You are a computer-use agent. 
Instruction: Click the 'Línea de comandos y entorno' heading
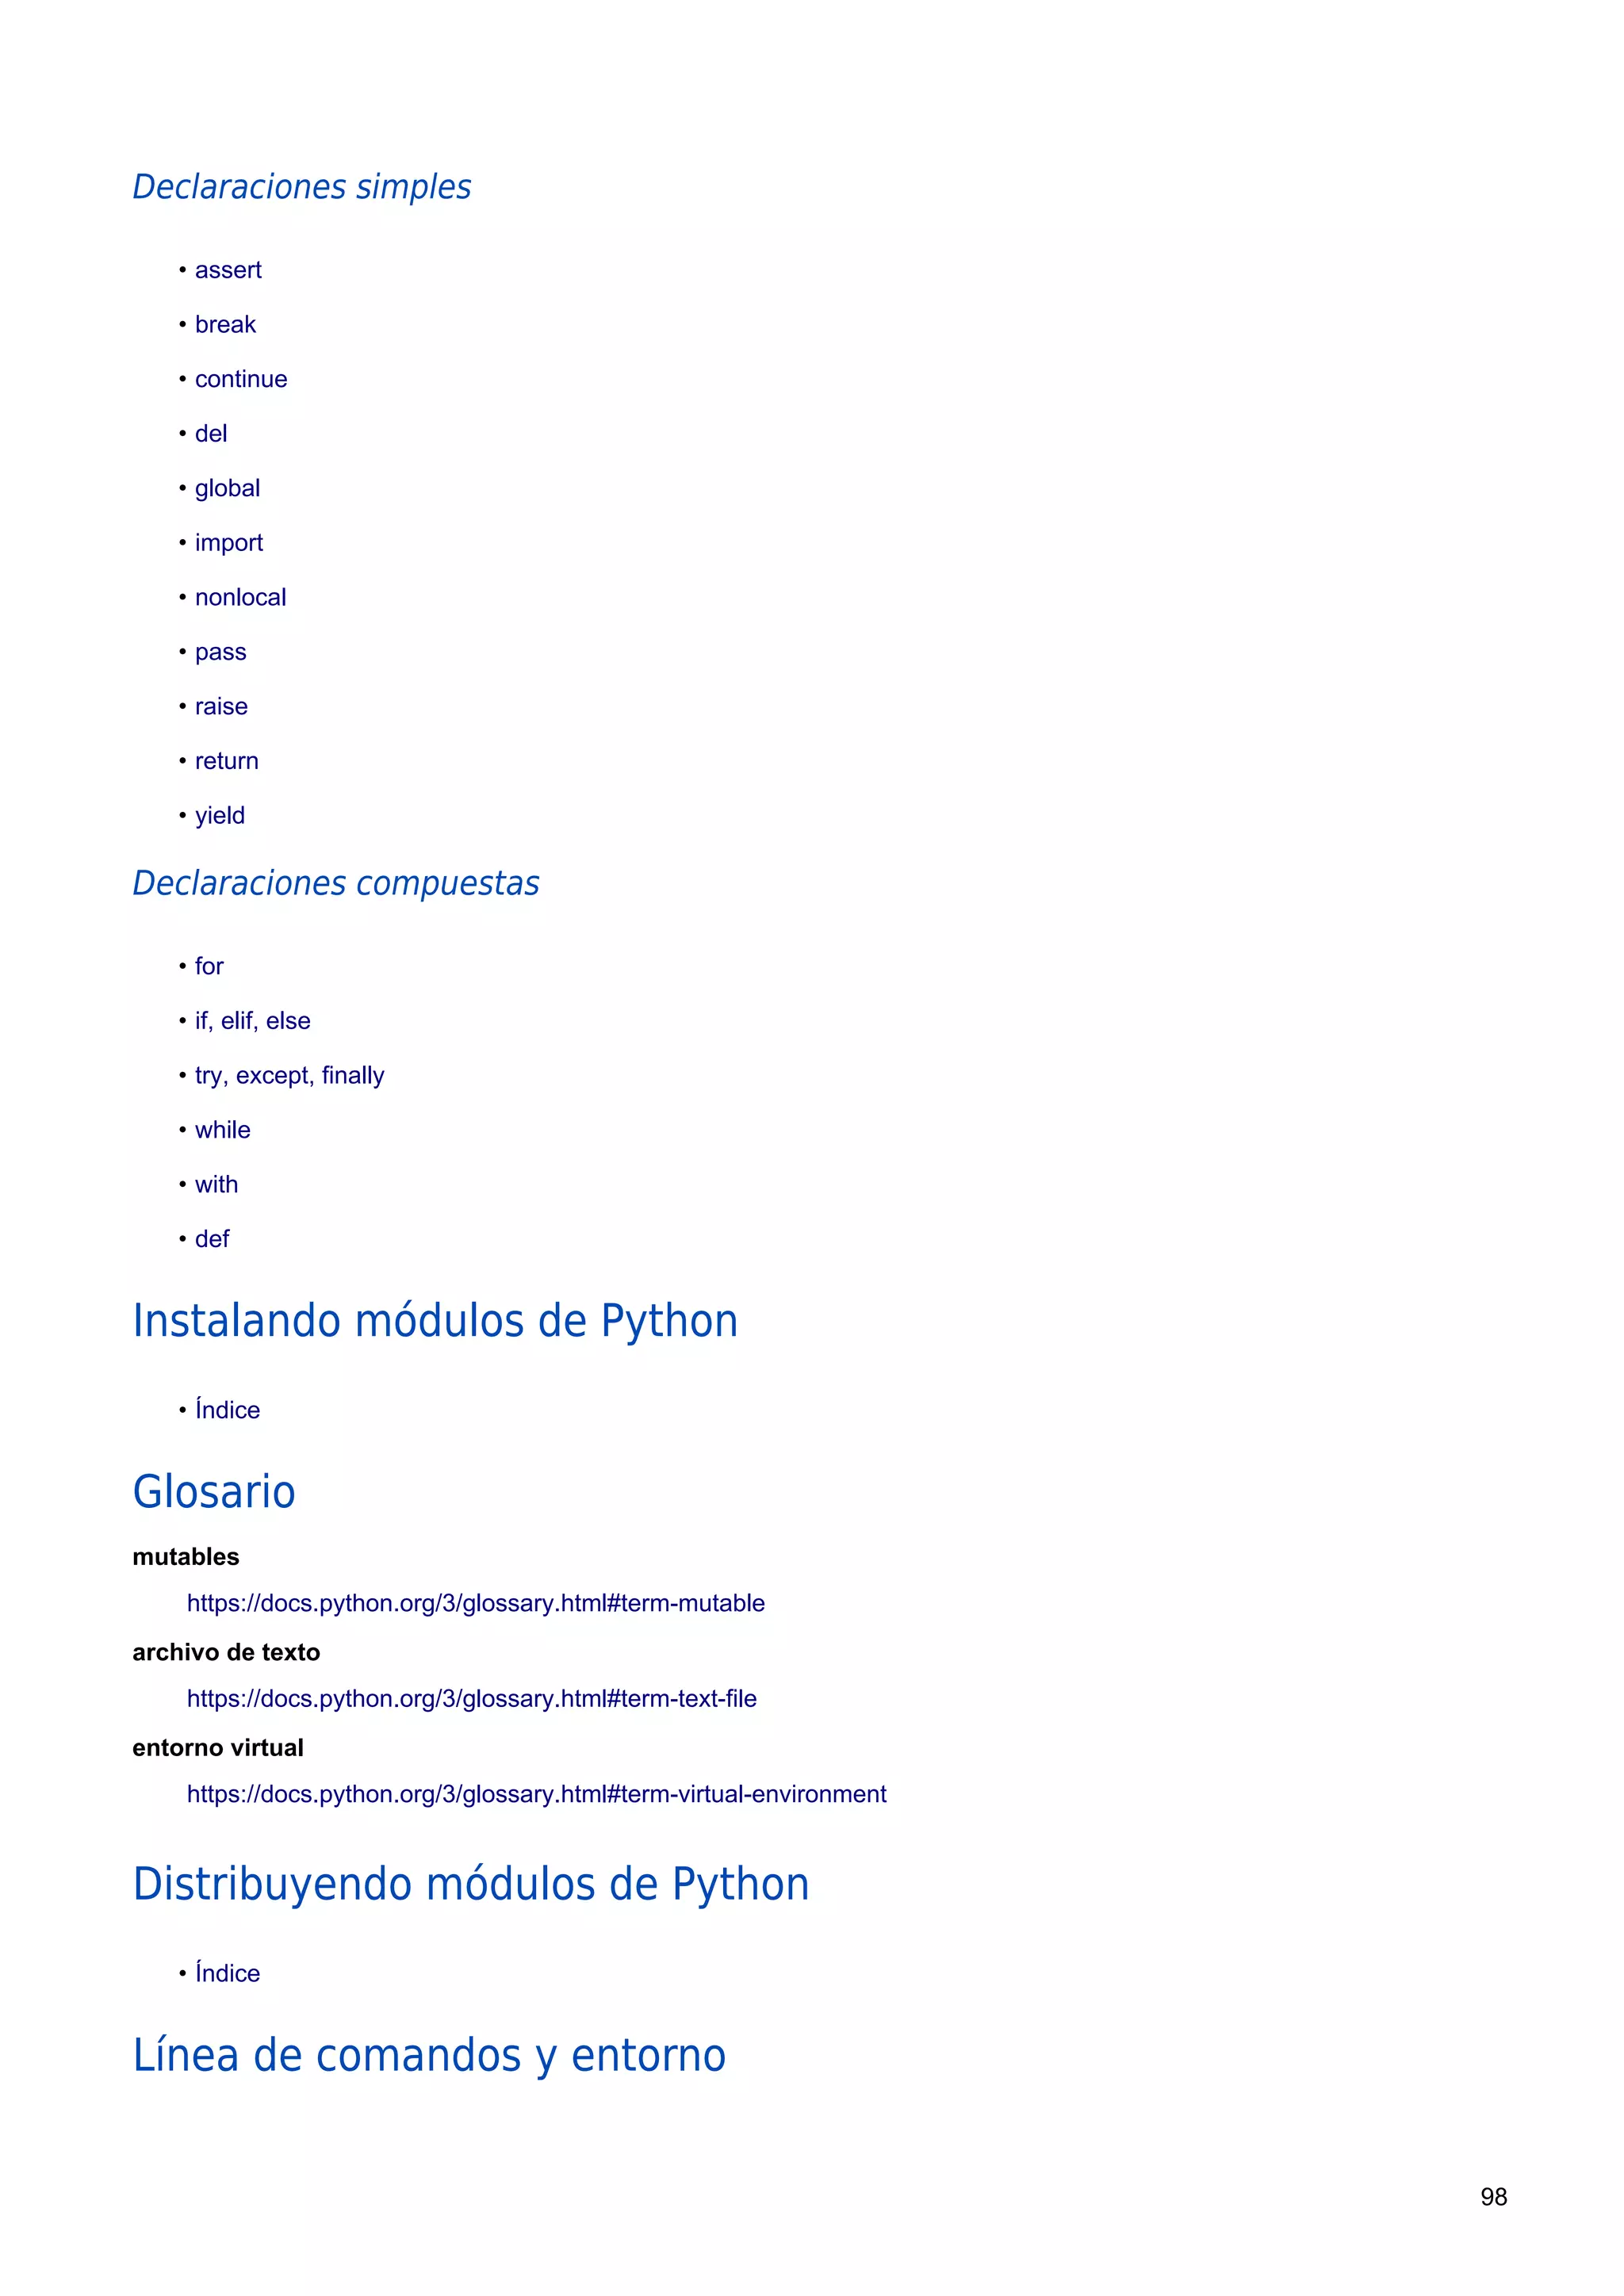point(429,2056)
